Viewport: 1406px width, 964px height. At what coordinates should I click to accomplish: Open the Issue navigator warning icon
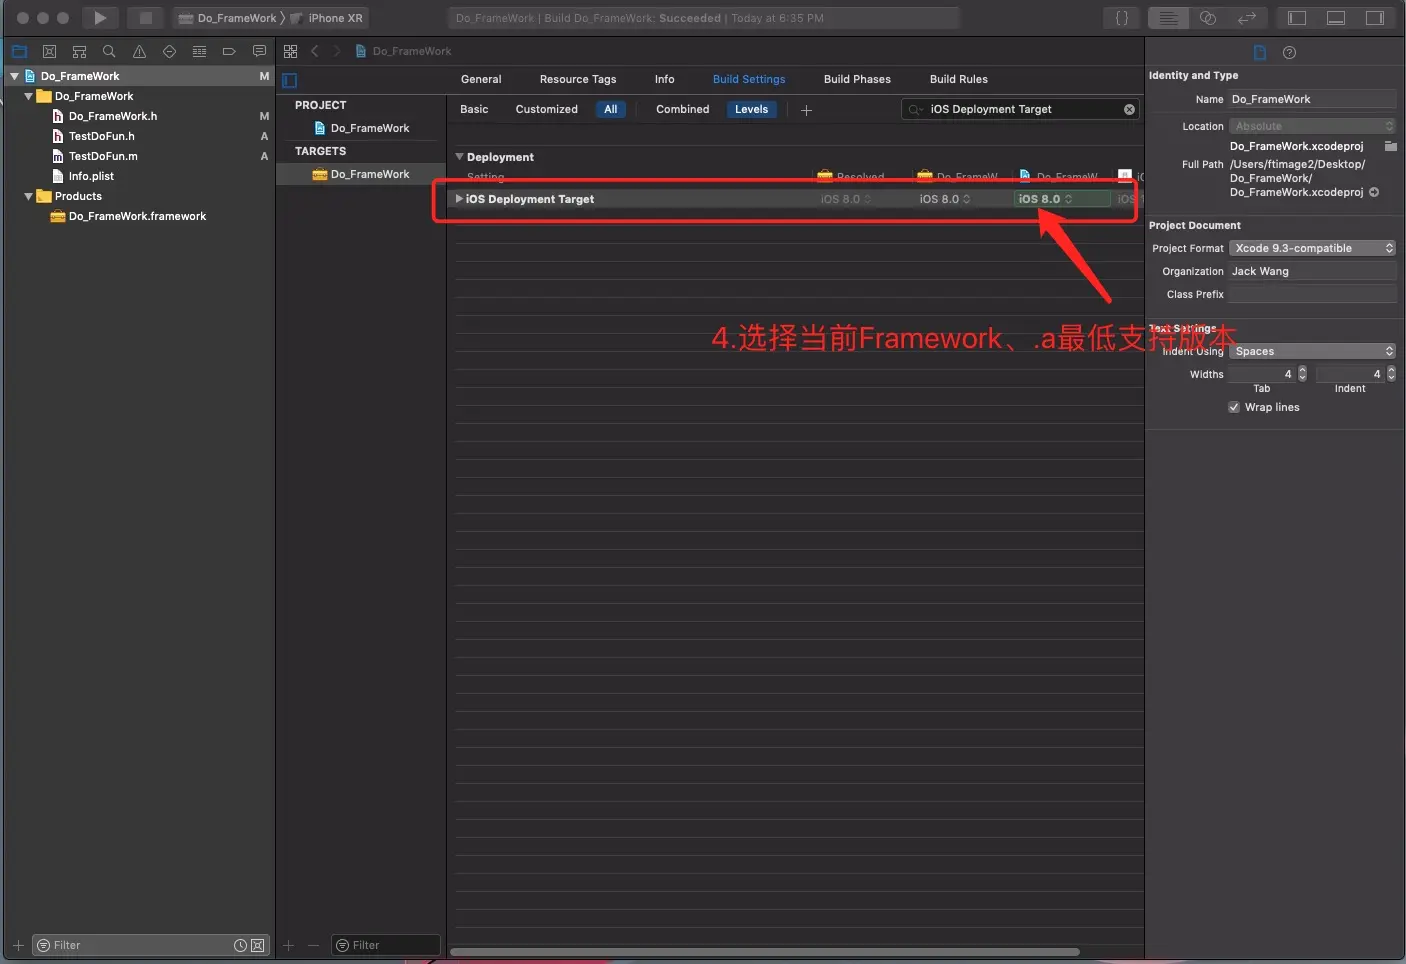click(x=139, y=51)
